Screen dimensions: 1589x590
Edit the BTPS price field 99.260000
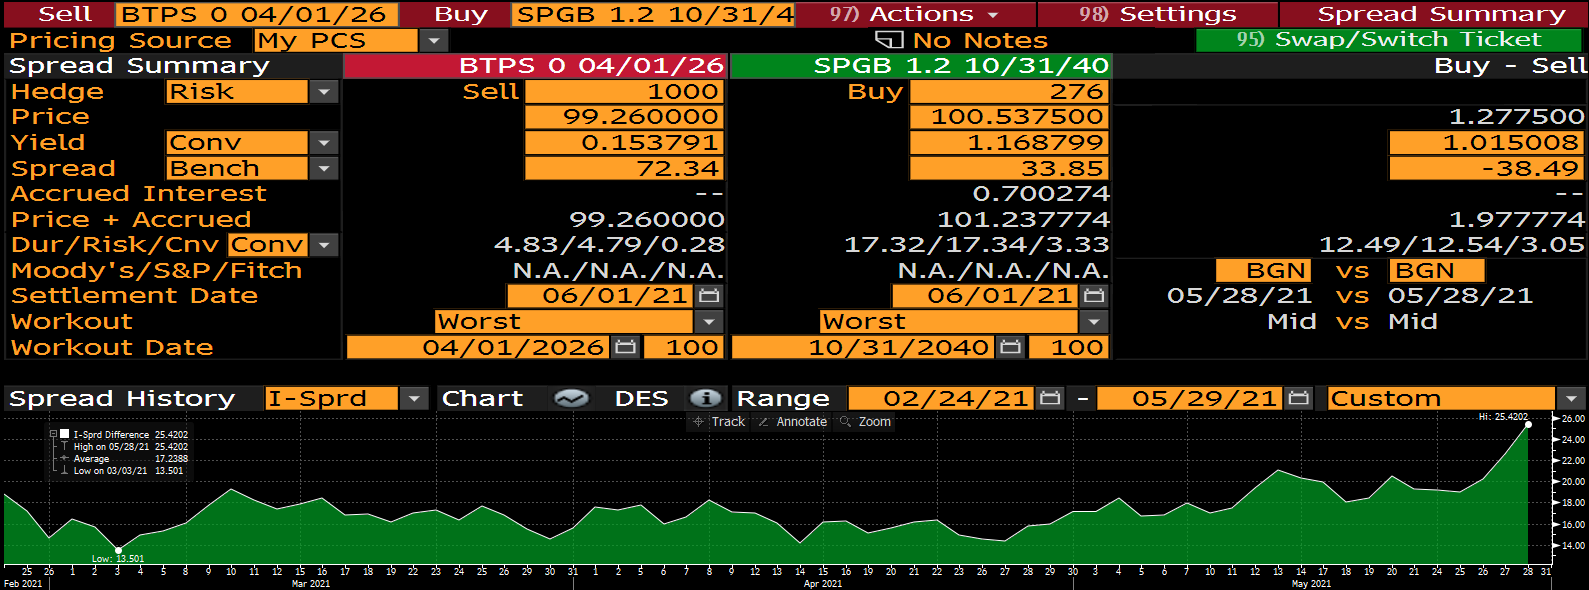pyautogui.click(x=623, y=117)
